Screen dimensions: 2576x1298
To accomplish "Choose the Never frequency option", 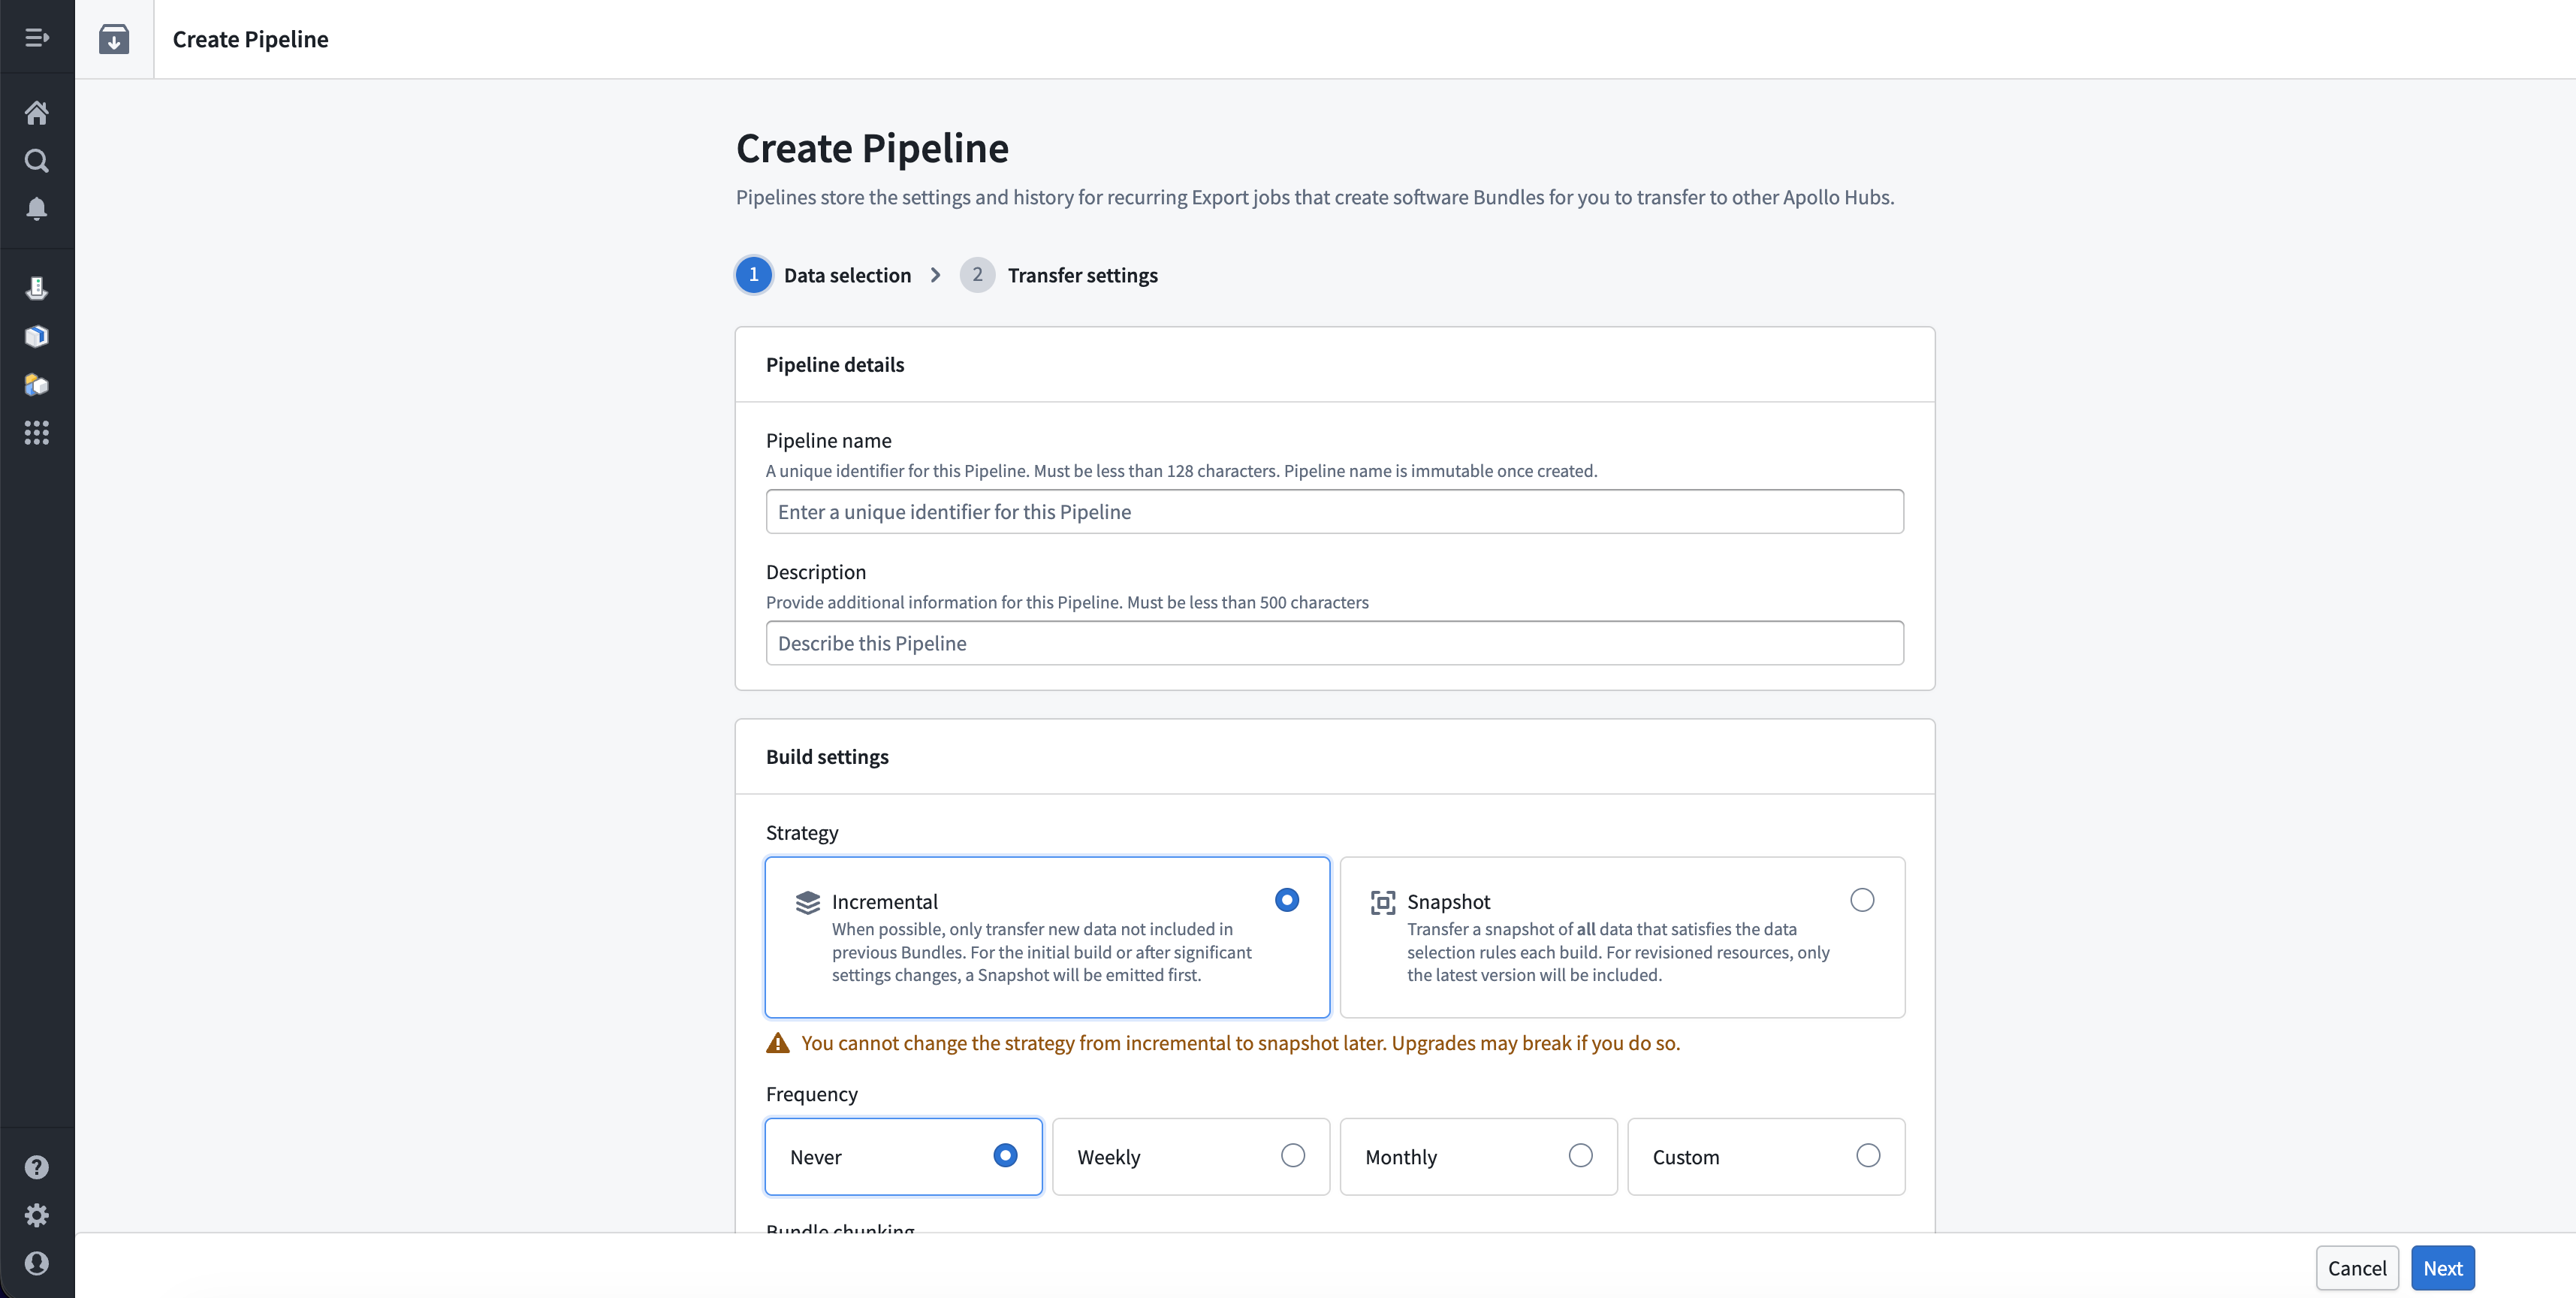I will coord(904,1157).
